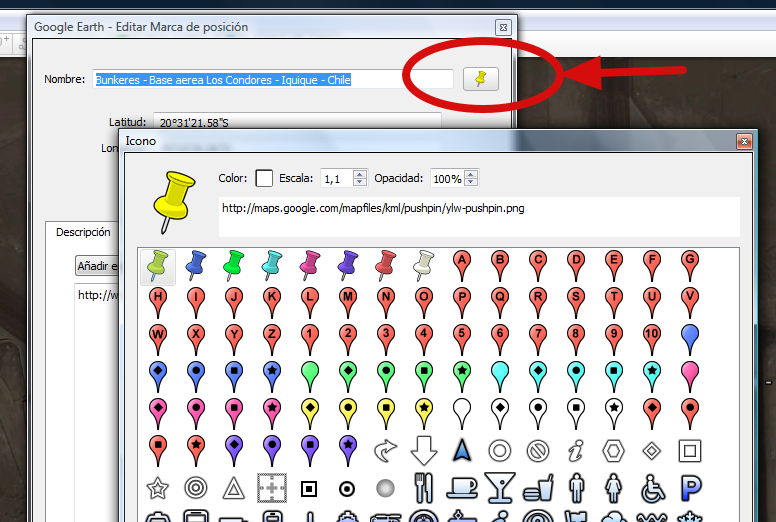
Task: Click the Escala value field
Action: 337,178
